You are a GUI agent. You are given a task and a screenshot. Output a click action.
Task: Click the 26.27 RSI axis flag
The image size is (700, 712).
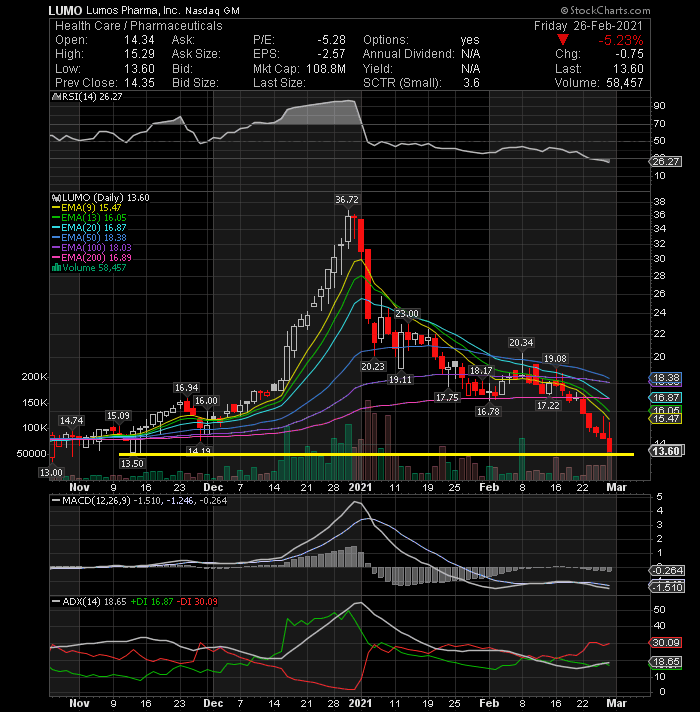coord(665,162)
